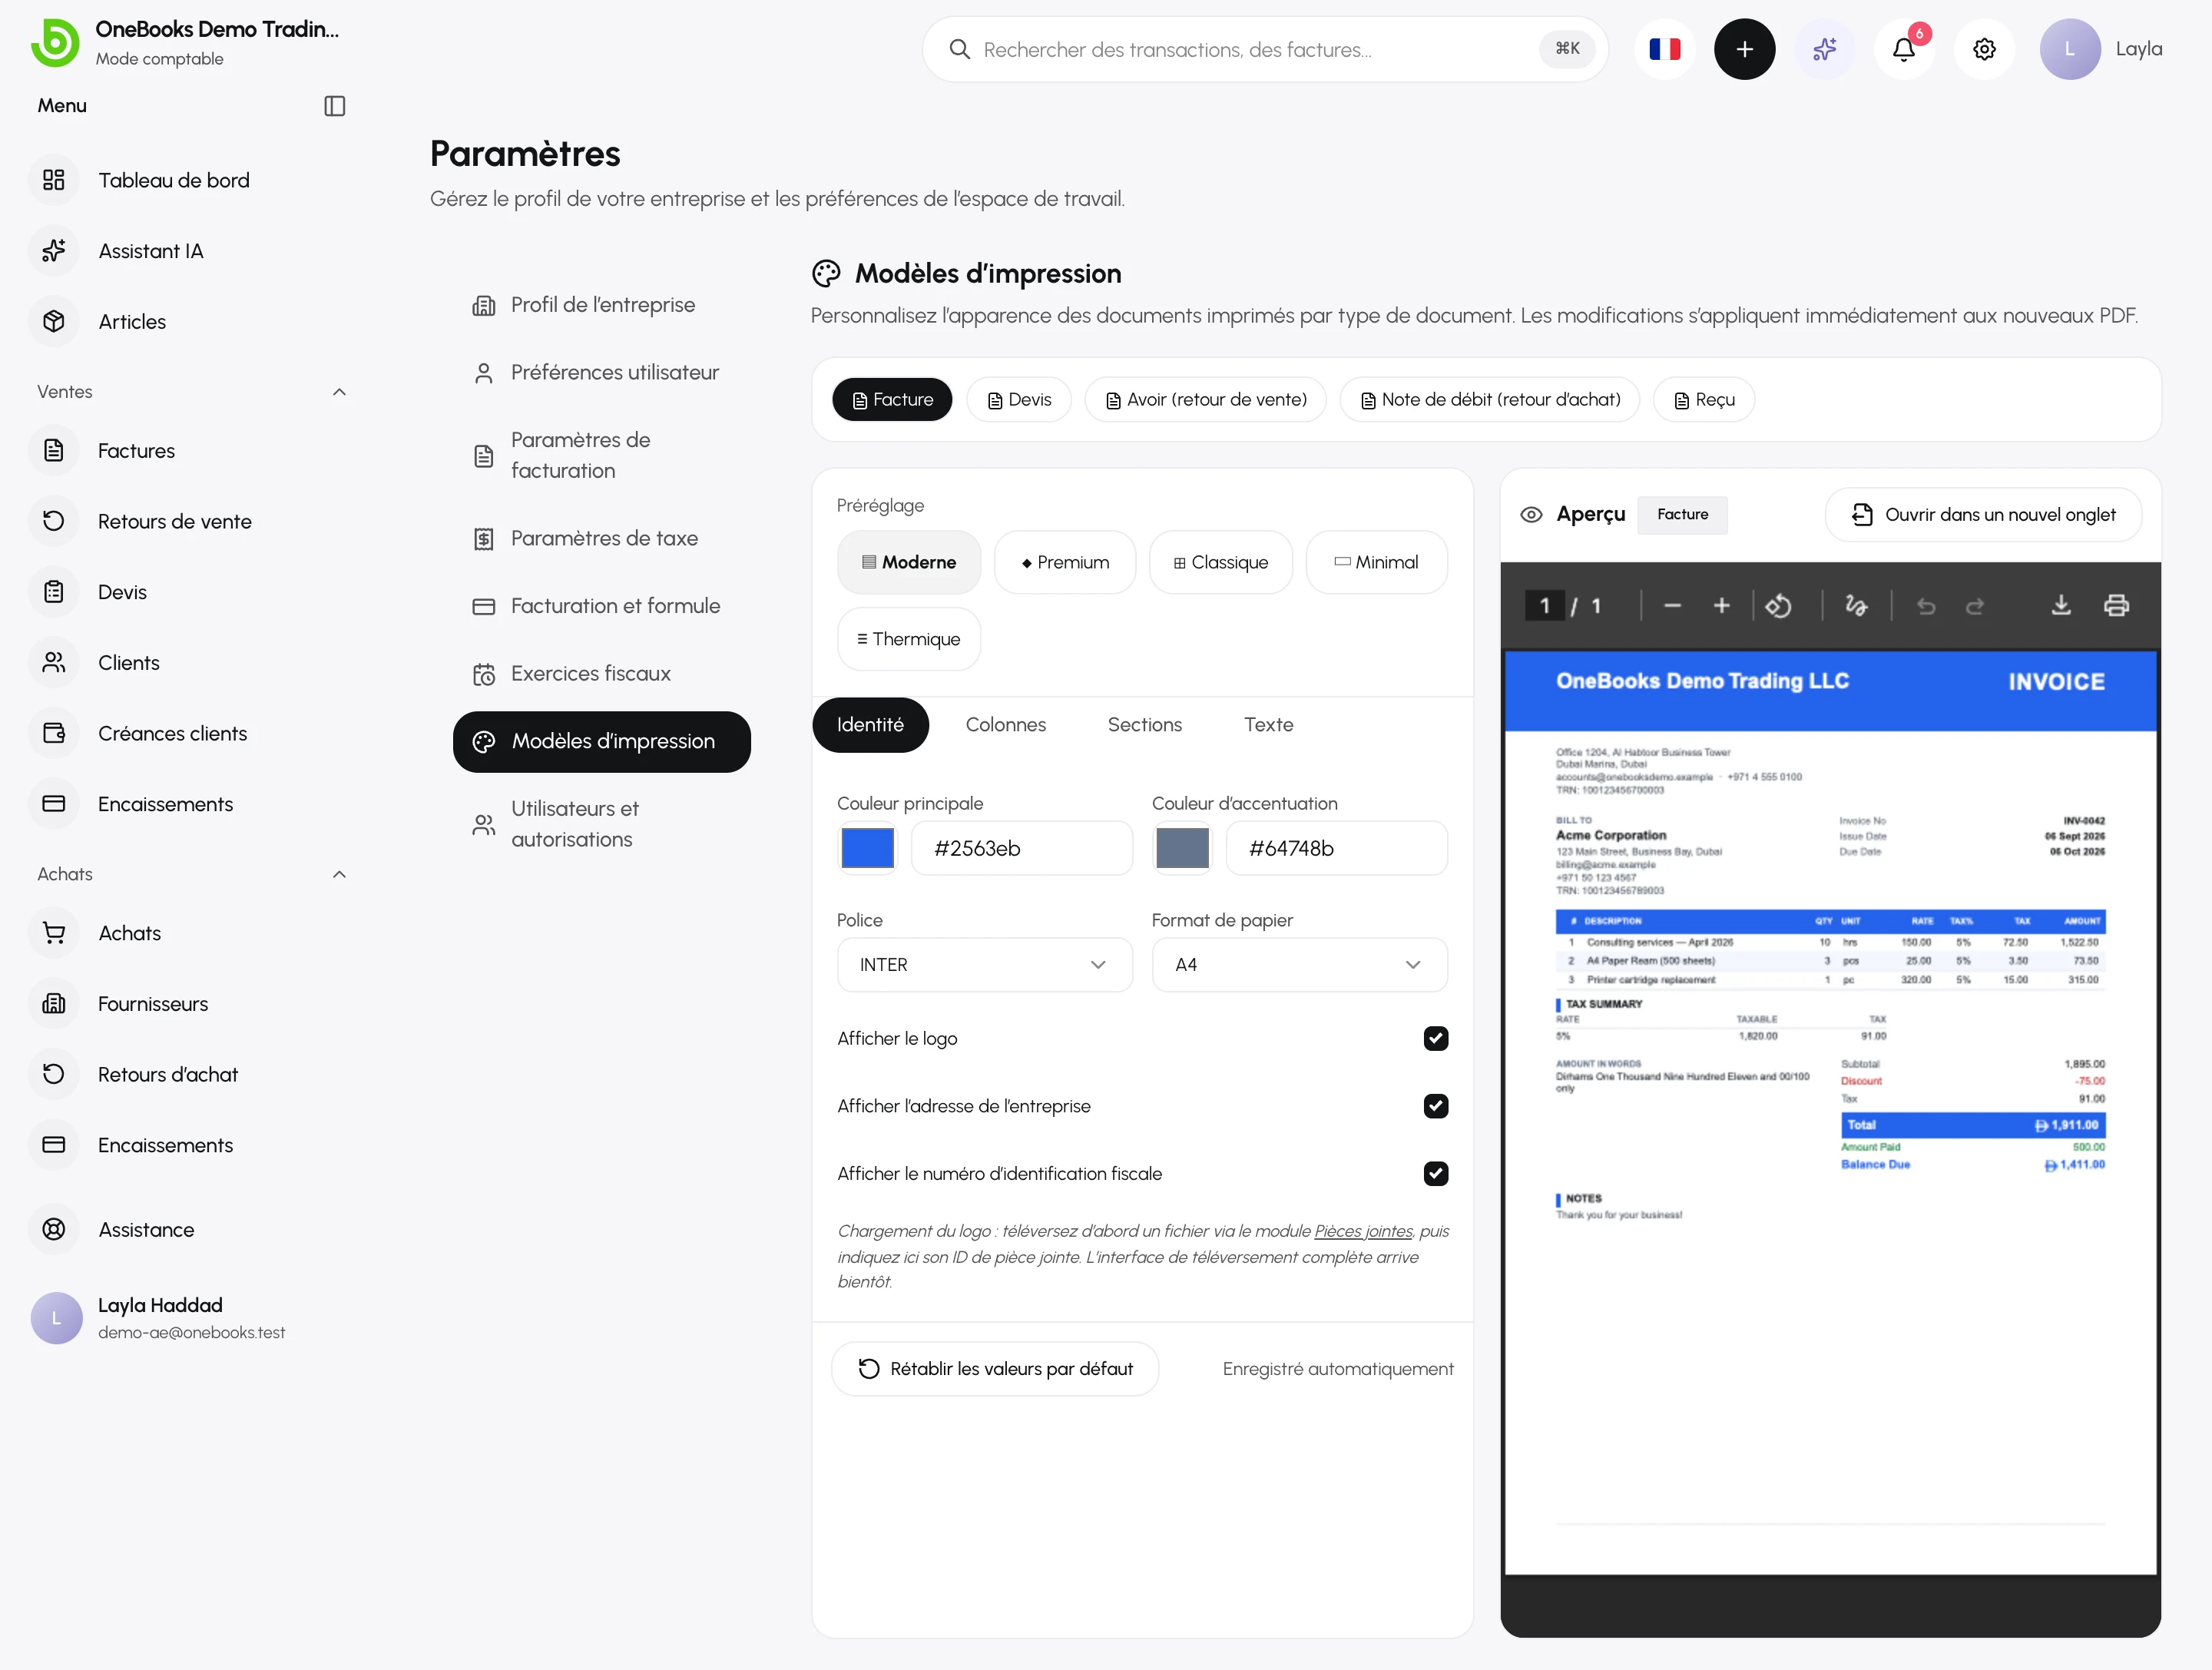The image size is (2212, 1670).
Task: Switch to the Colonnes tab
Action: tap(1006, 725)
